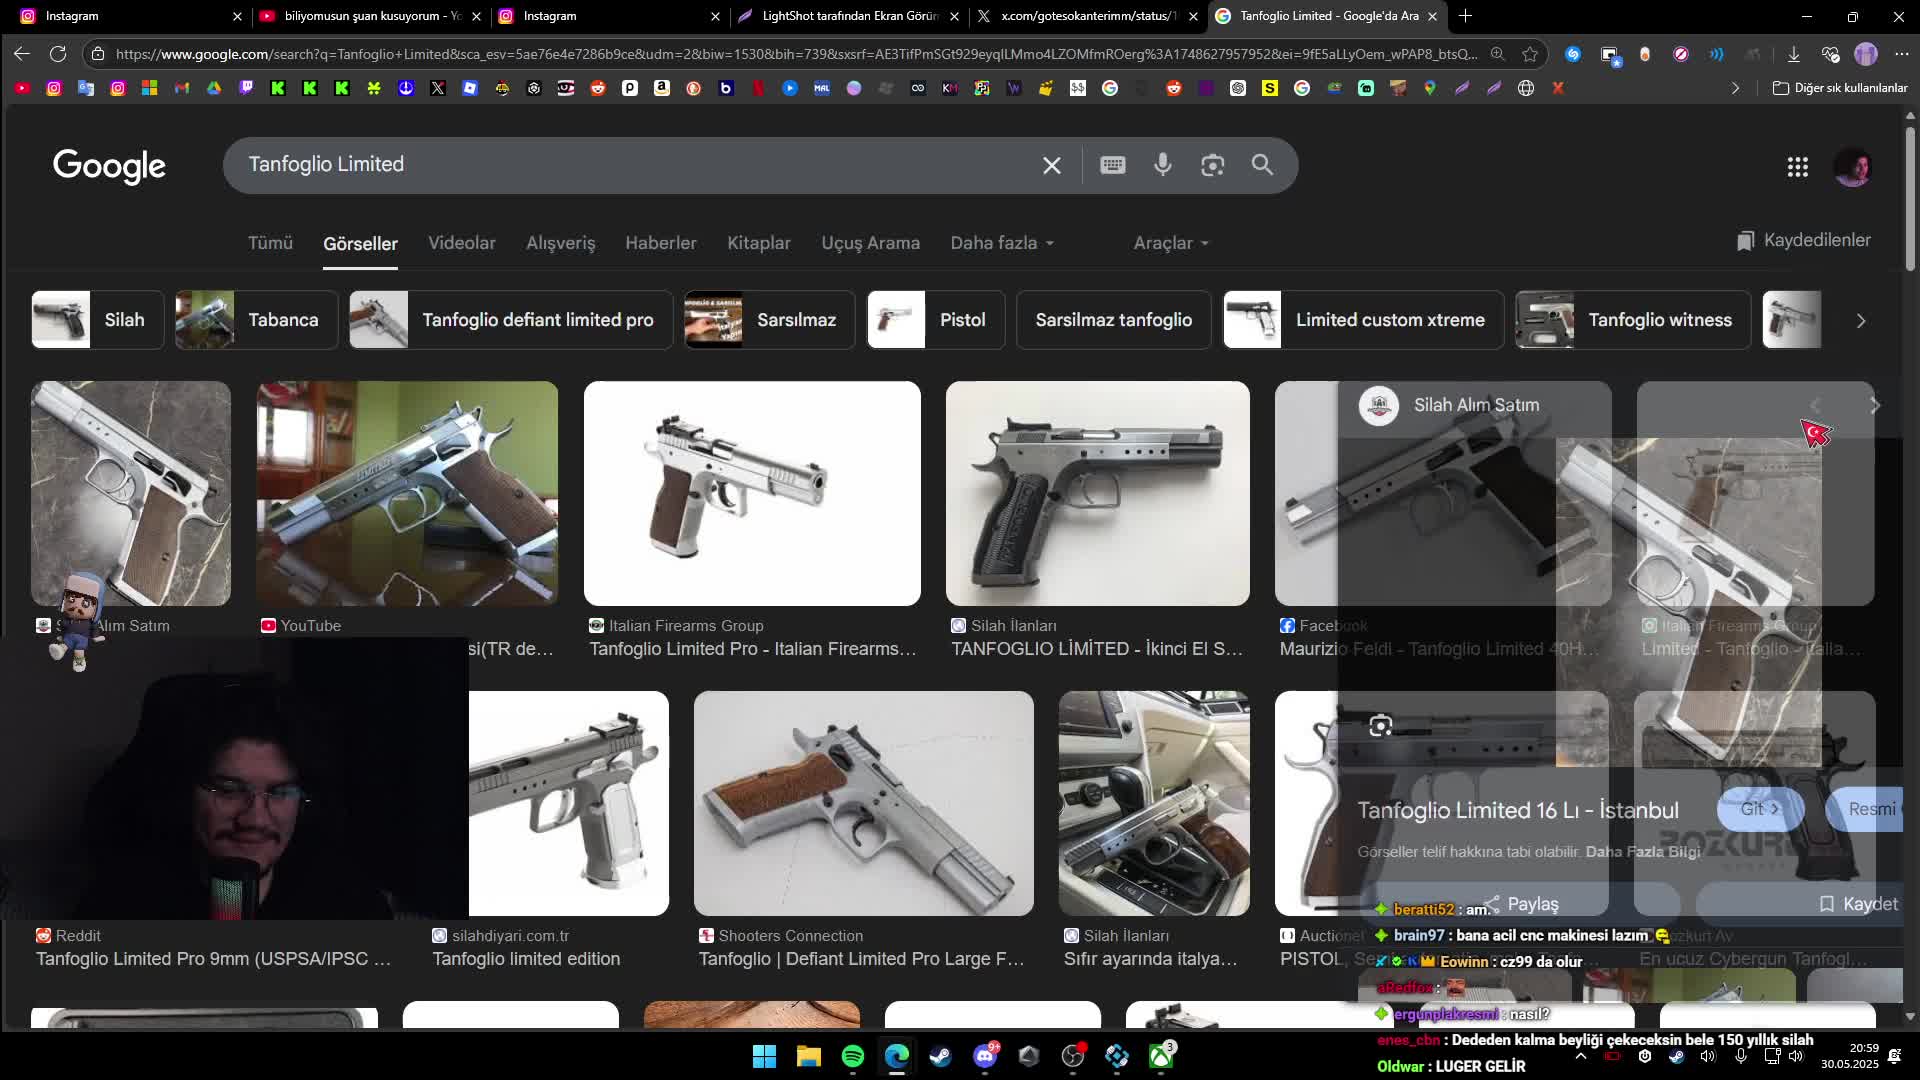The height and width of the screenshot is (1080, 1920).
Task: Expand hidden bookmarks overflow chevron
Action: click(x=1735, y=88)
